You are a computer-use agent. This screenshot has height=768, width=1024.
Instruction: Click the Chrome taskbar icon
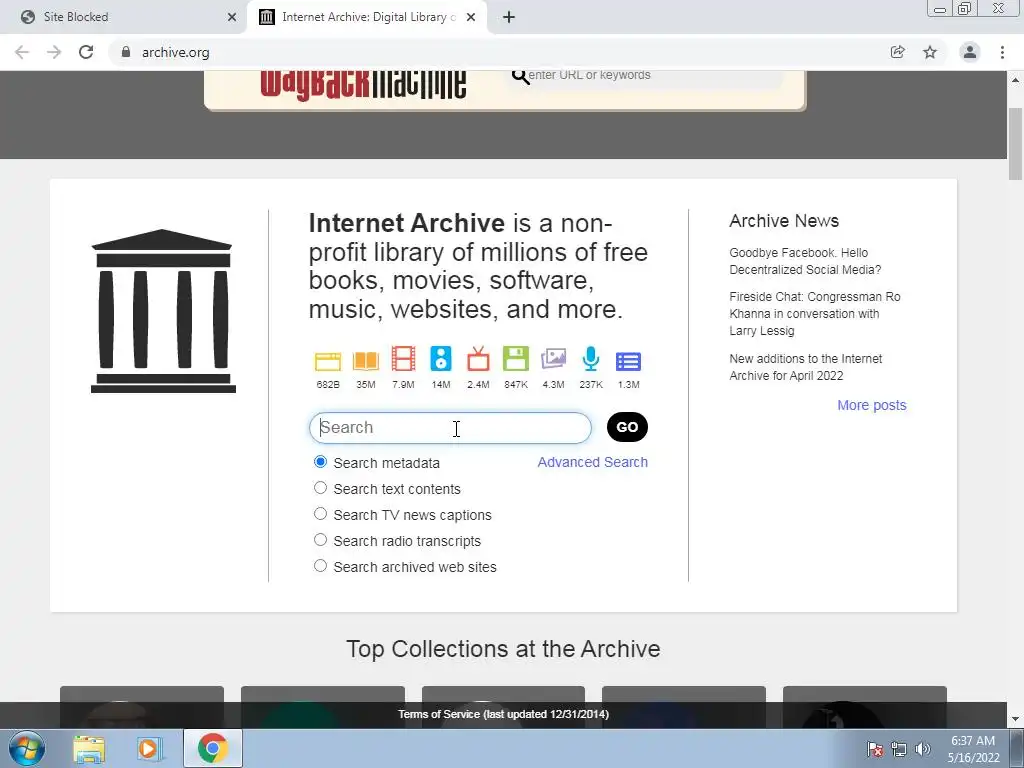click(x=212, y=748)
